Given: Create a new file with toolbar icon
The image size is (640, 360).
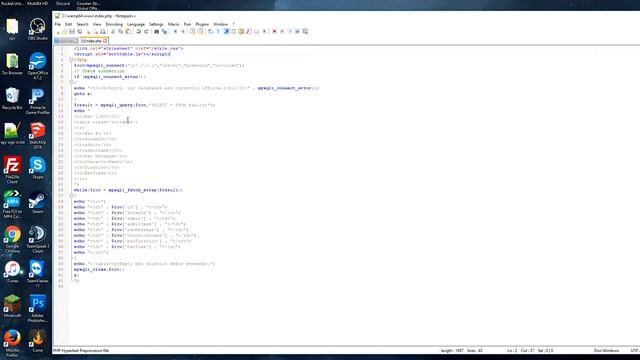Looking at the screenshot, I should coord(58,31).
